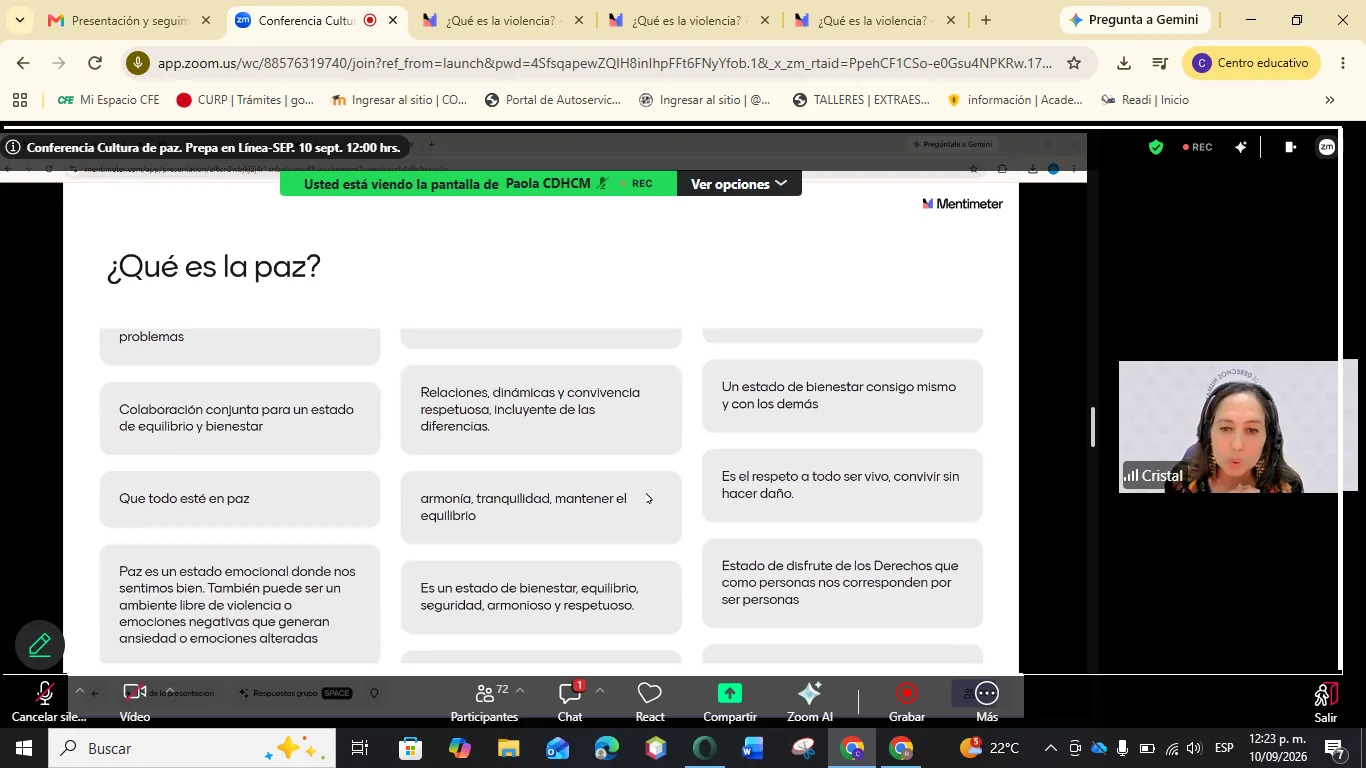The image size is (1366, 768).
Task: Open the Chrome media control icon
Action: (x=1160, y=63)
